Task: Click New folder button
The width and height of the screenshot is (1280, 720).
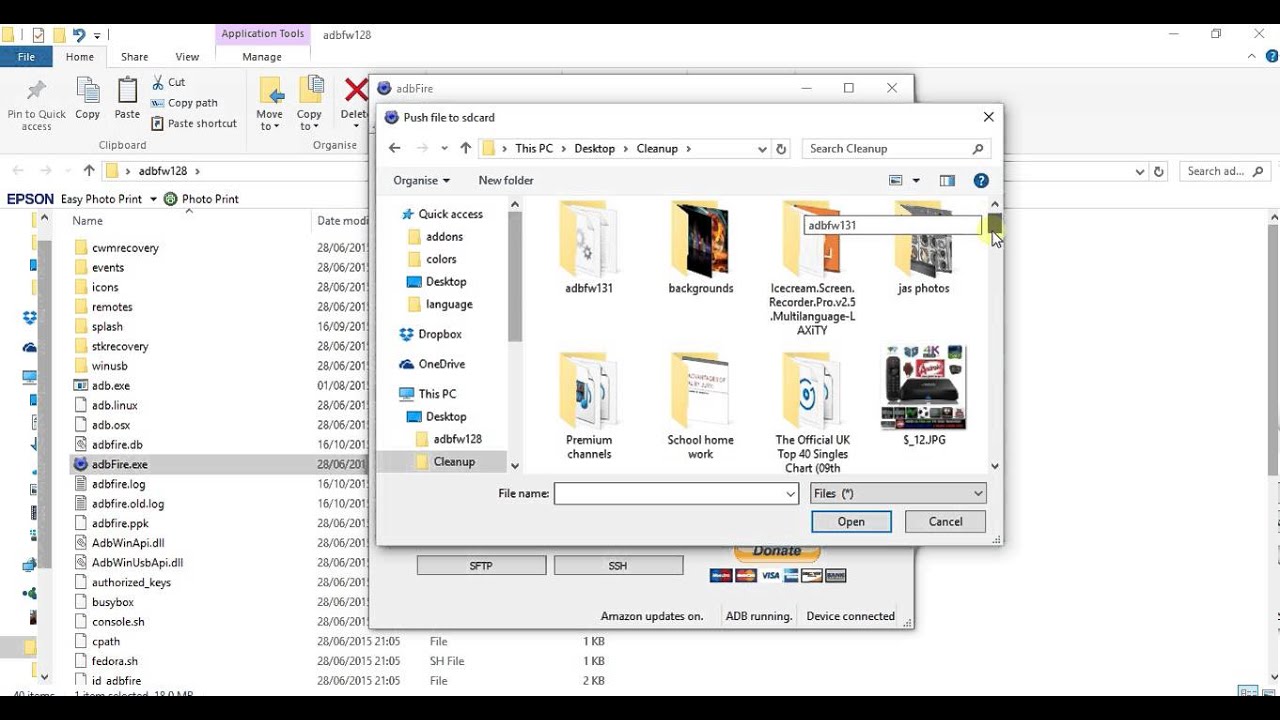Action: click(506, 180)
